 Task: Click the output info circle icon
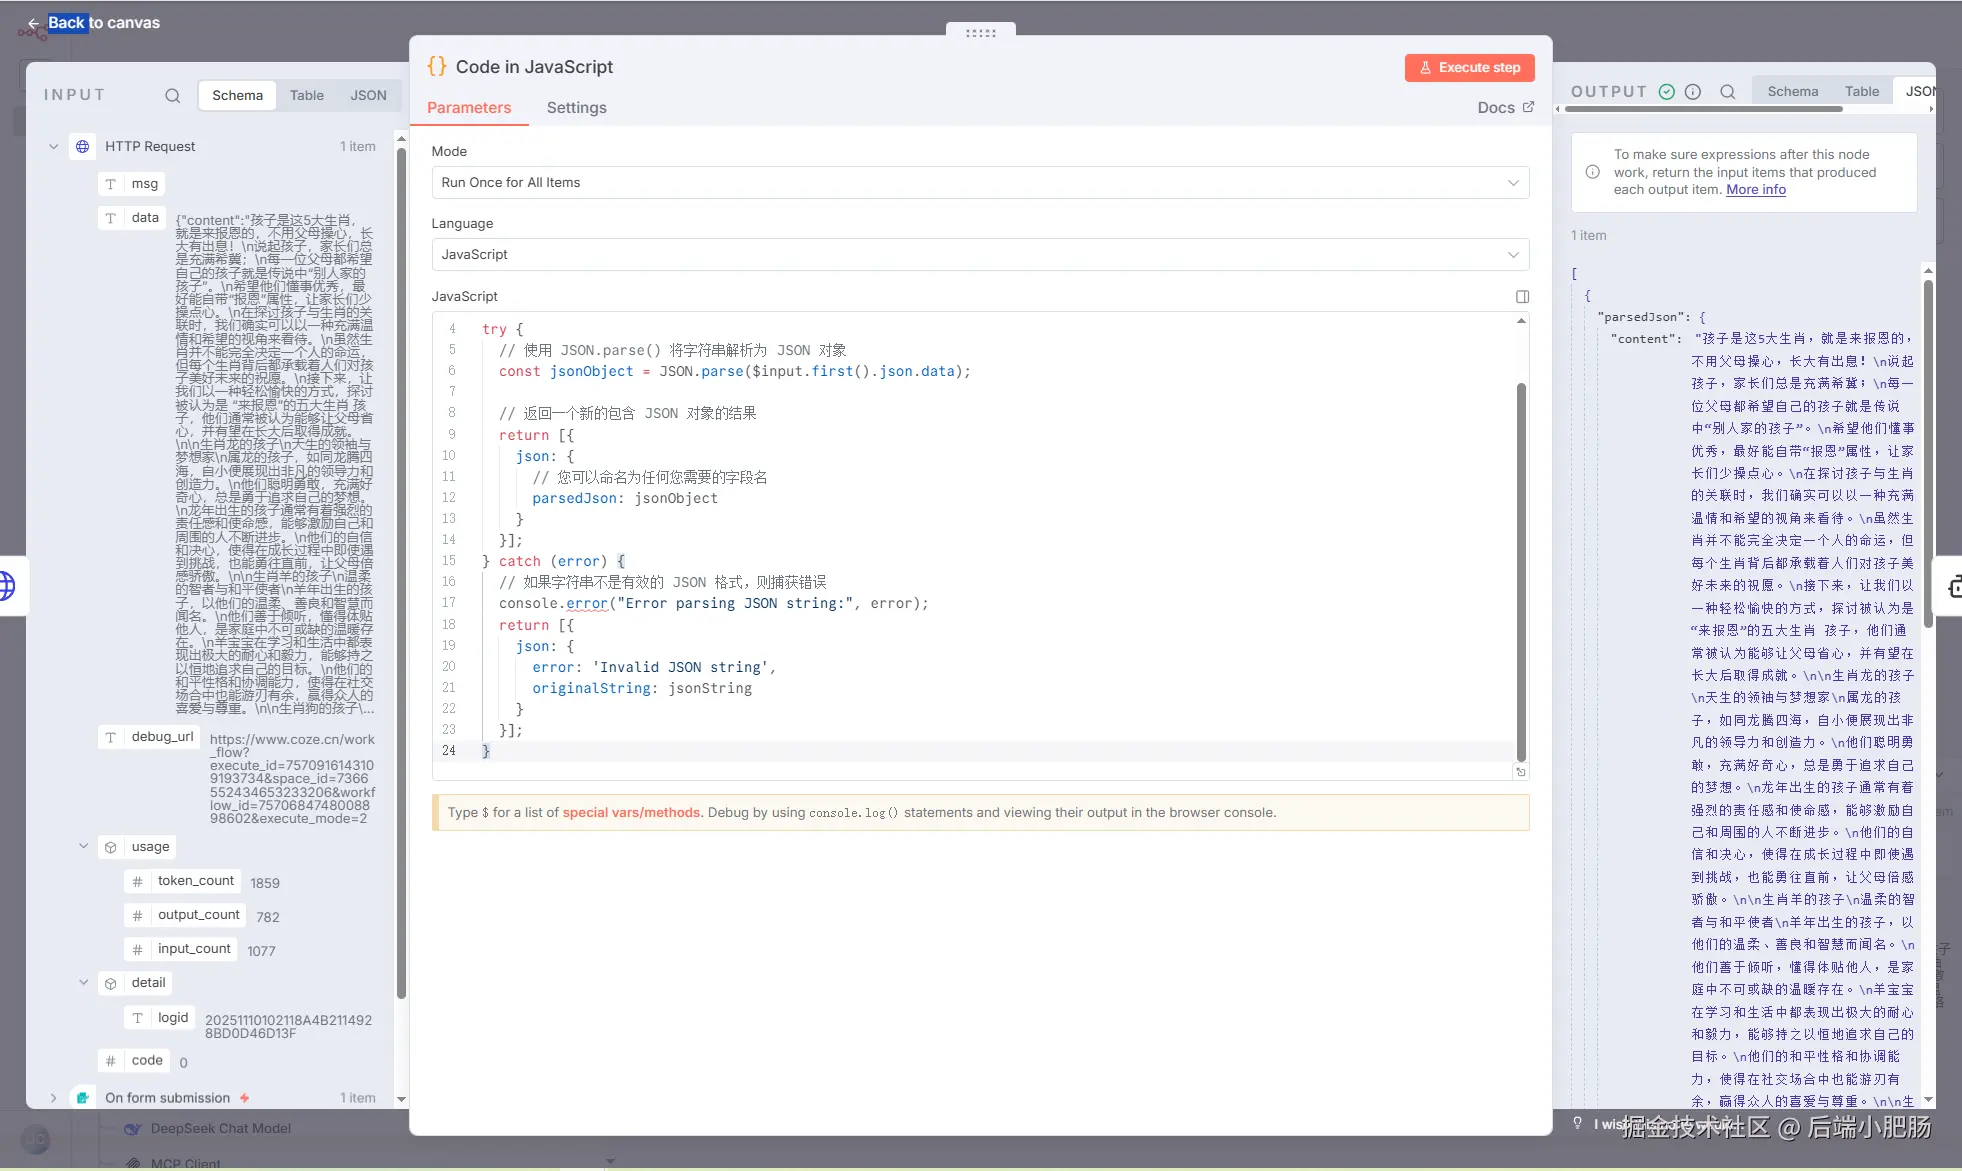point(1693,92)
